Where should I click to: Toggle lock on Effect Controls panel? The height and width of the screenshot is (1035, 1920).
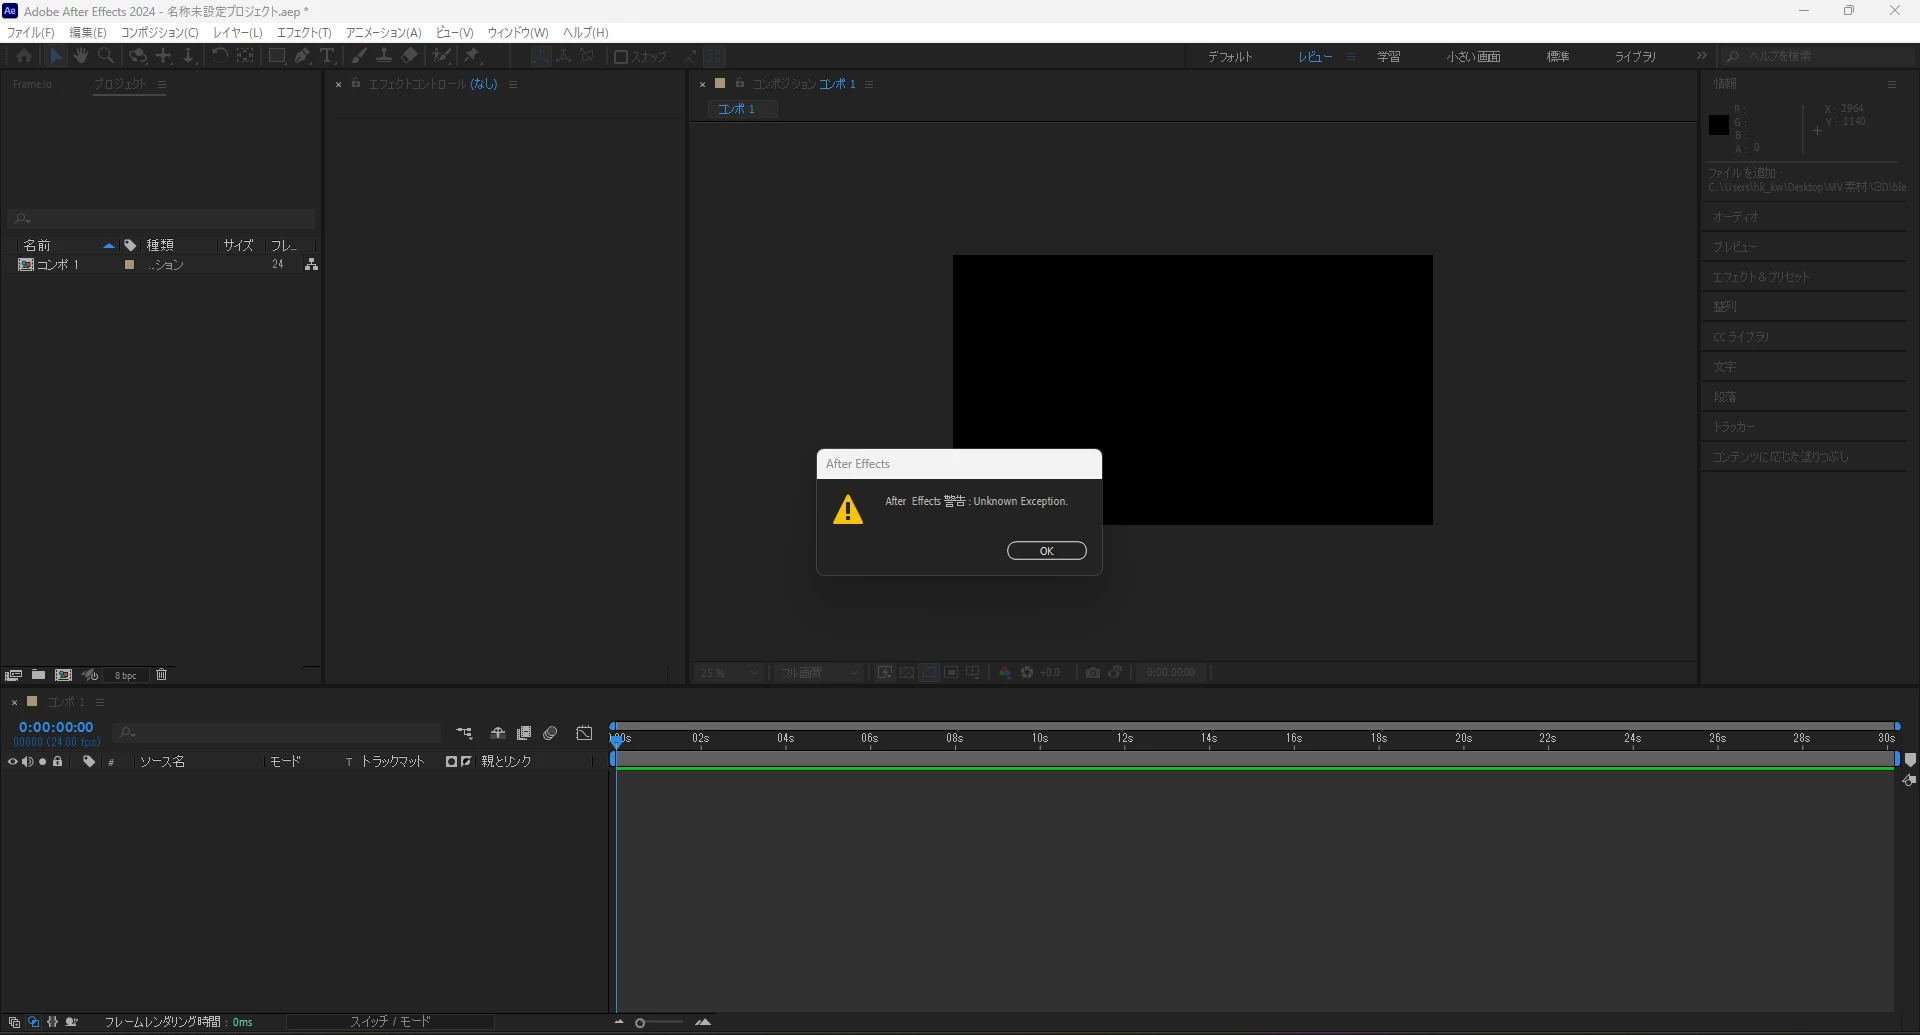pyautogui.click(x=355, y=84)
